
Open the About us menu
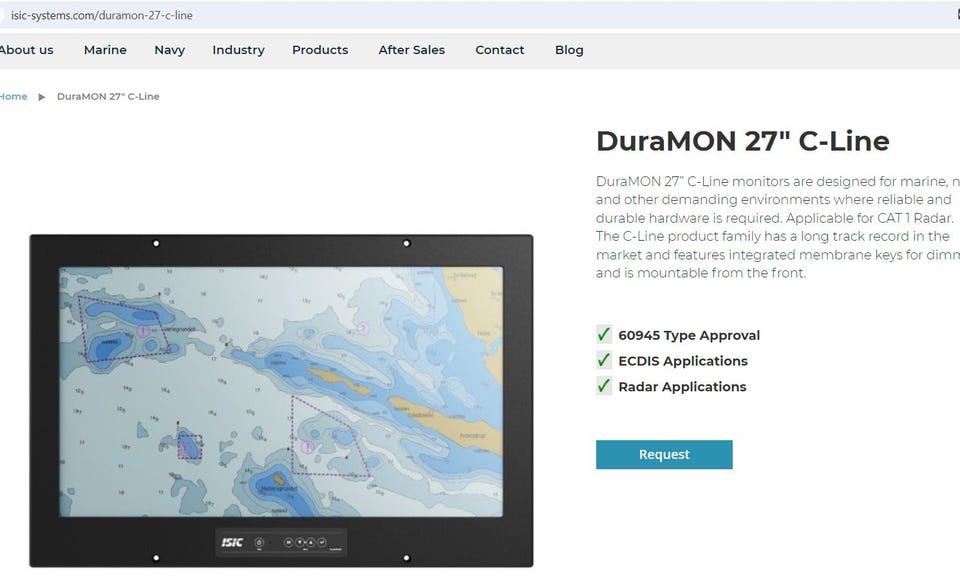tap(26, 50)
